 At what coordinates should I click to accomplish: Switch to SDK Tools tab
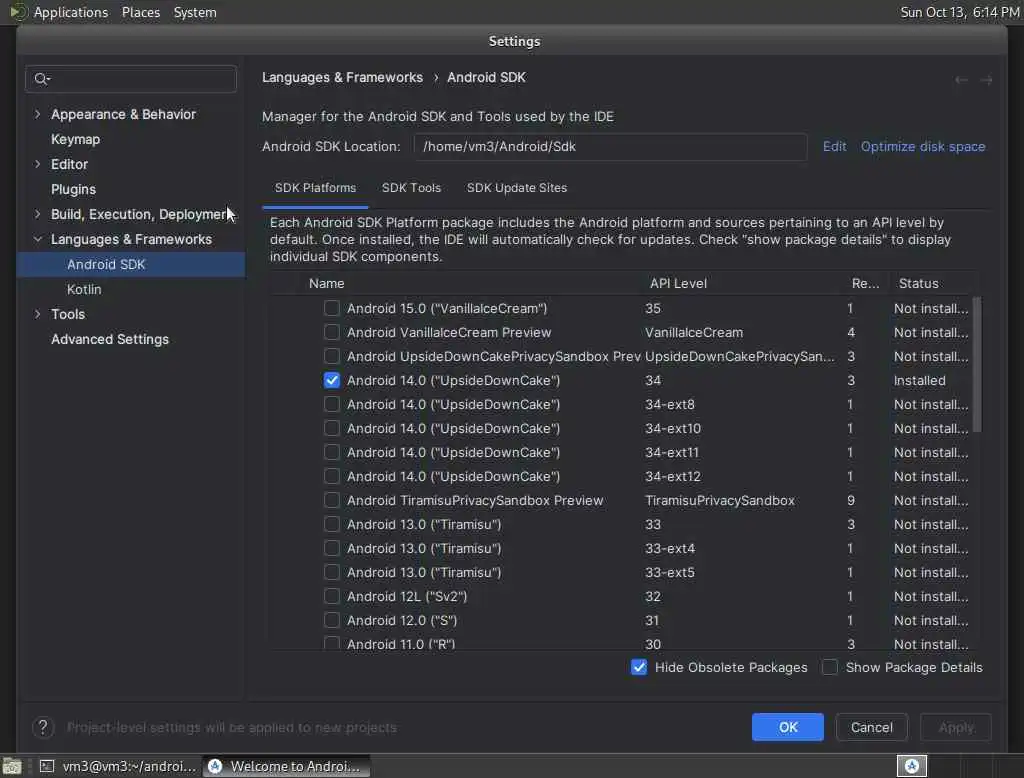point(411,188)
